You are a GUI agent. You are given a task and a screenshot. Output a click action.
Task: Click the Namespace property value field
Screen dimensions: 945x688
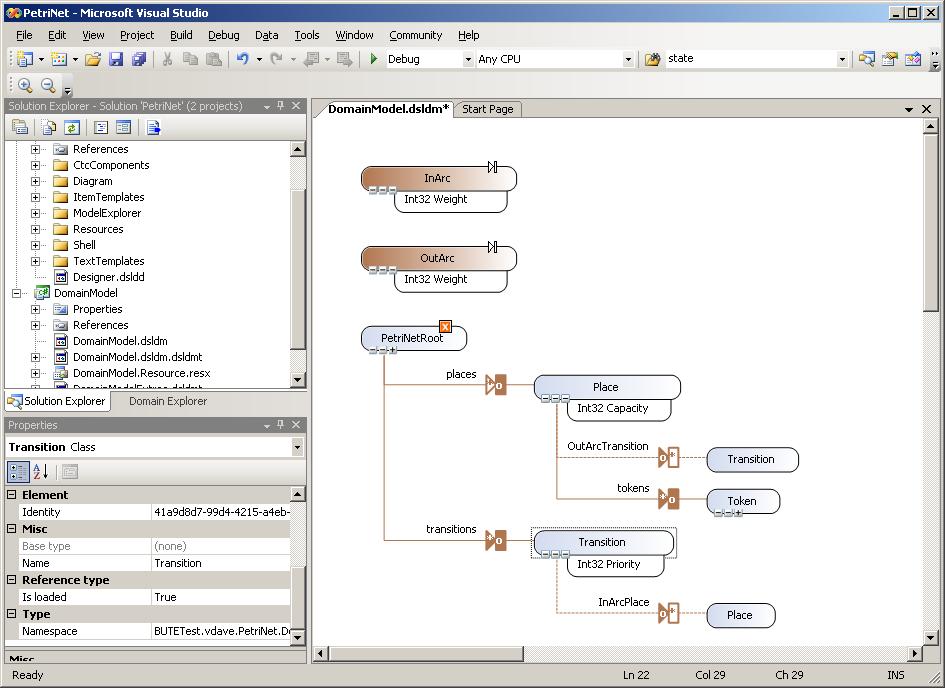point(221,631)
